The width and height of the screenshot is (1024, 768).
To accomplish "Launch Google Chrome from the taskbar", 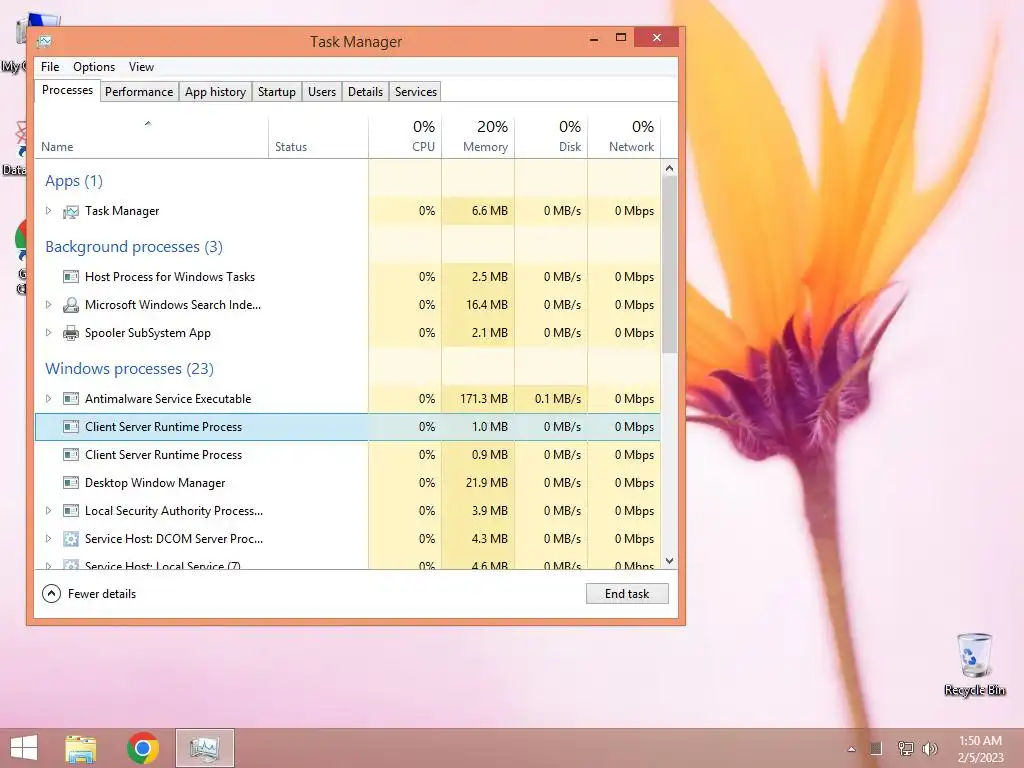I will point(143,748).
